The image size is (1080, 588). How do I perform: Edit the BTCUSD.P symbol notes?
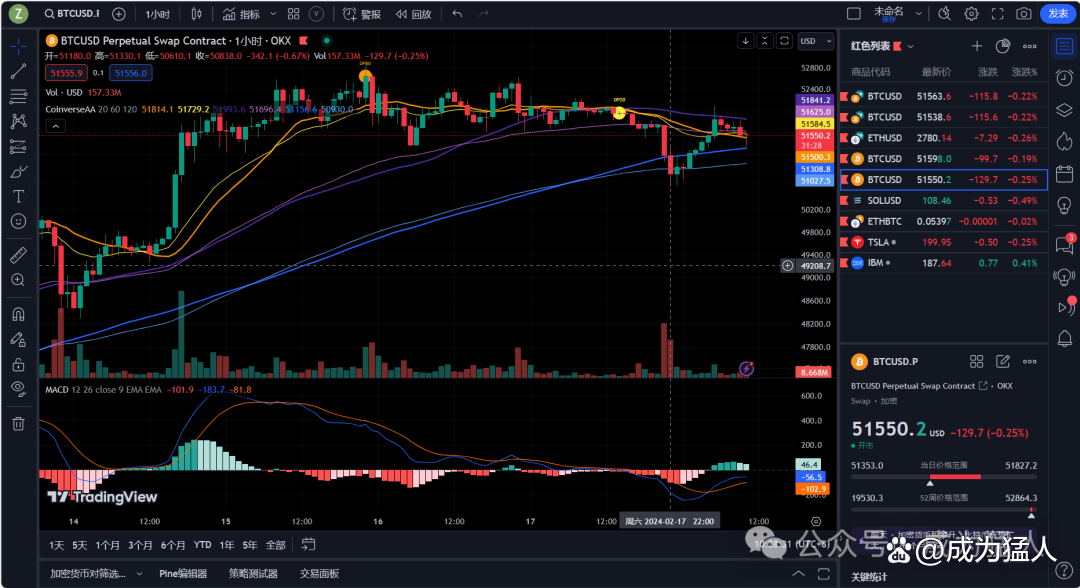pos(1003,361)
